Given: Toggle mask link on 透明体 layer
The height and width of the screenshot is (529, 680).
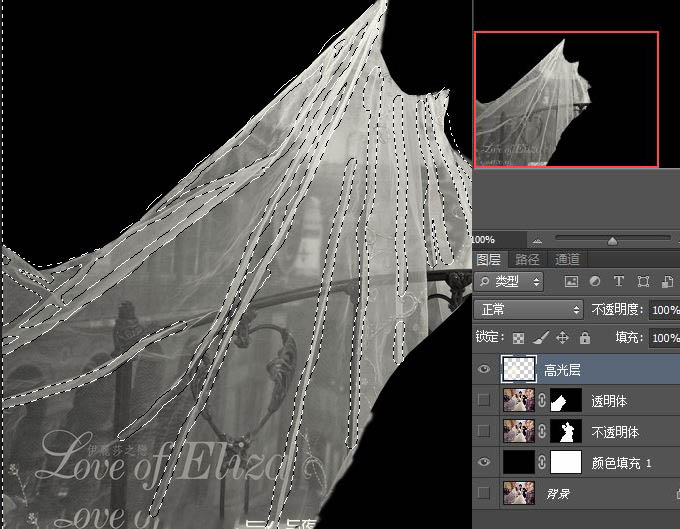Looking at the screenshot, I should 542,400.
